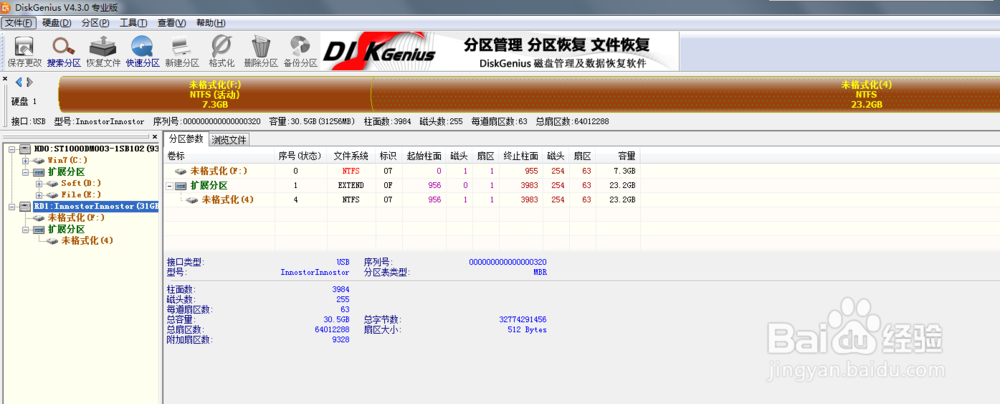Select 未格式化(4) row in partition table
Image resolution: width=1000 pixels, height=404 pixels.
pos(402,200)
